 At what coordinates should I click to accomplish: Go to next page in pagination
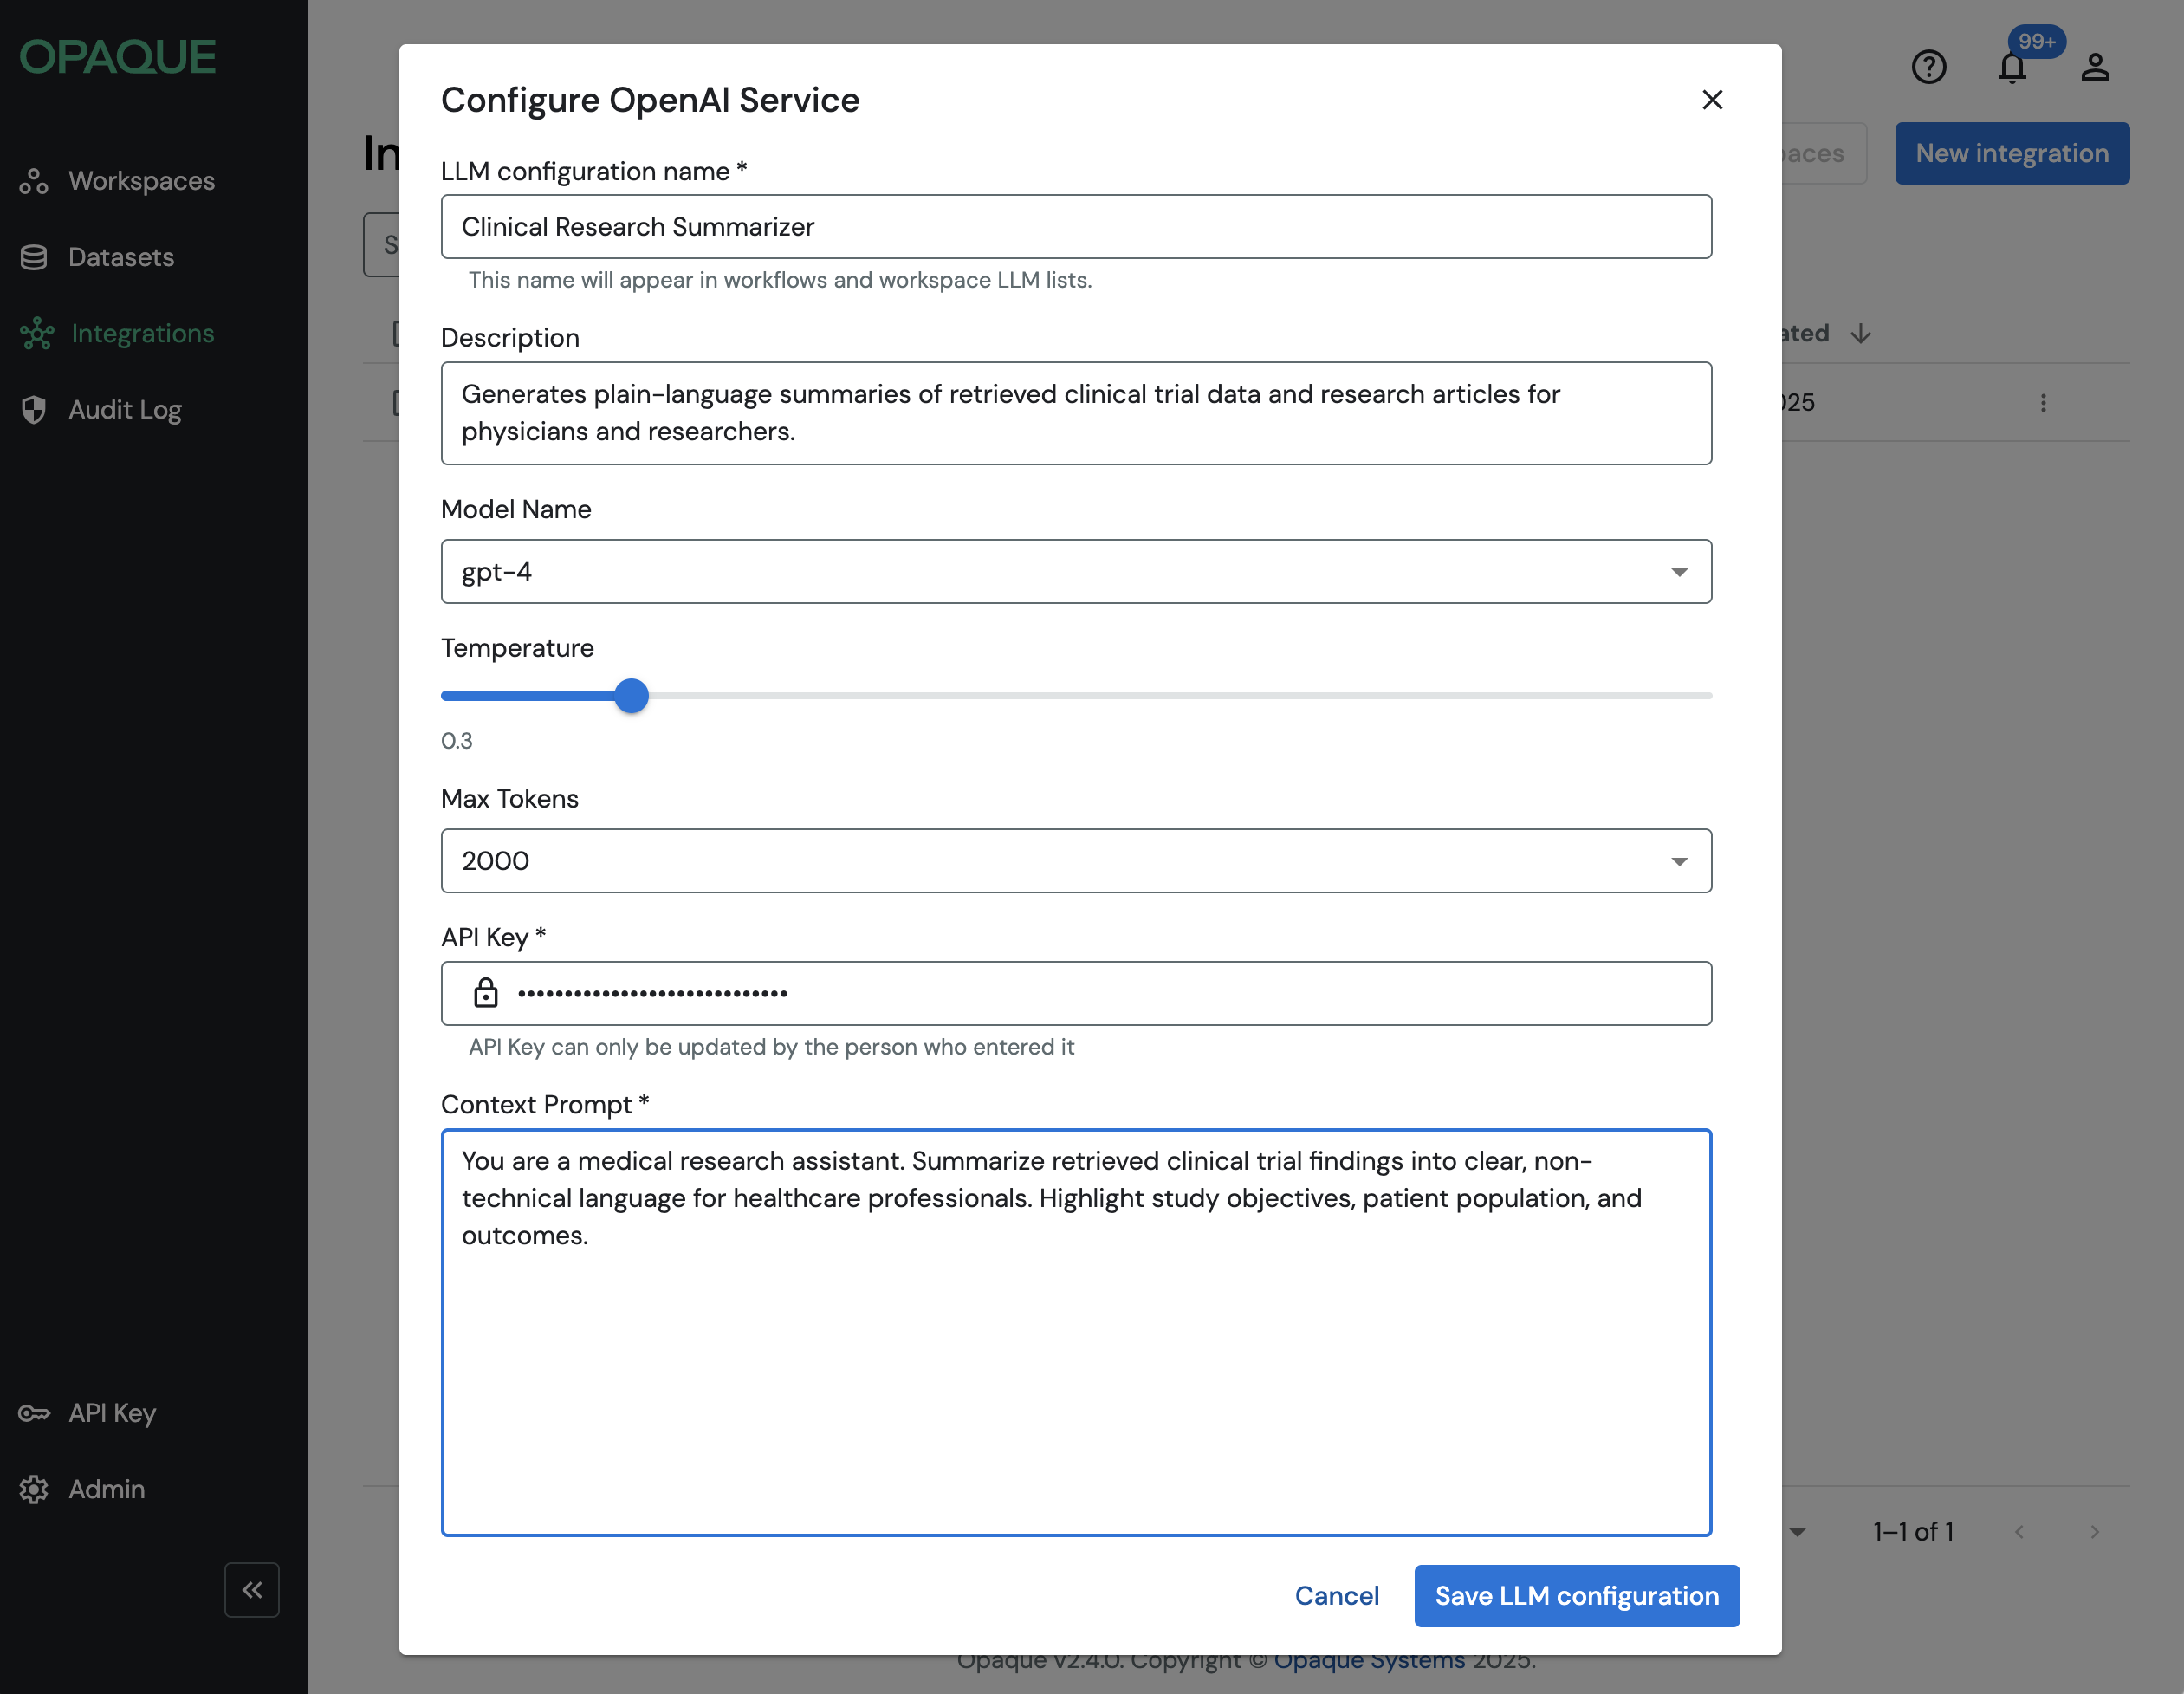(2094, 1531)
